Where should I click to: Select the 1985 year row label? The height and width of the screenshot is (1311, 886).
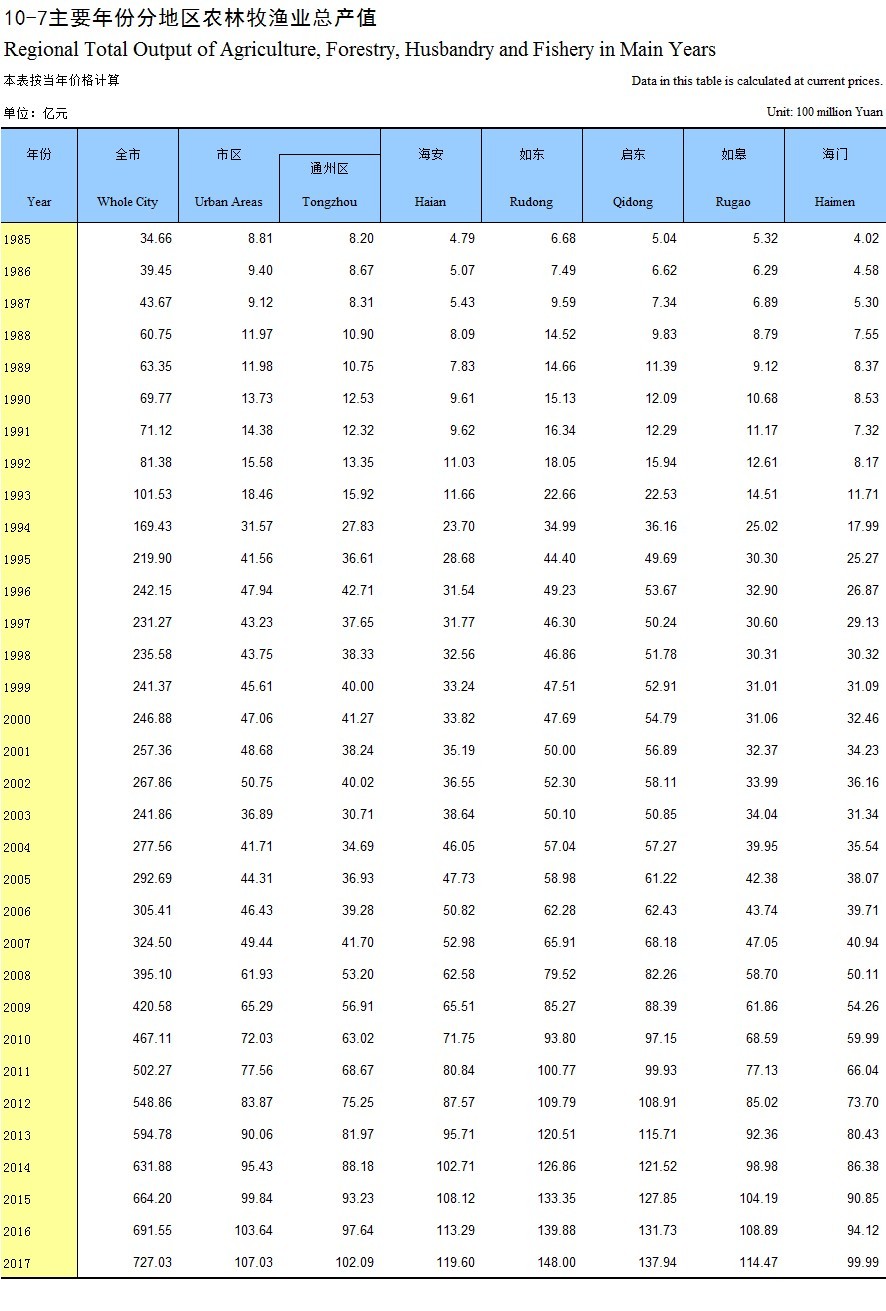tap(17, 240)
